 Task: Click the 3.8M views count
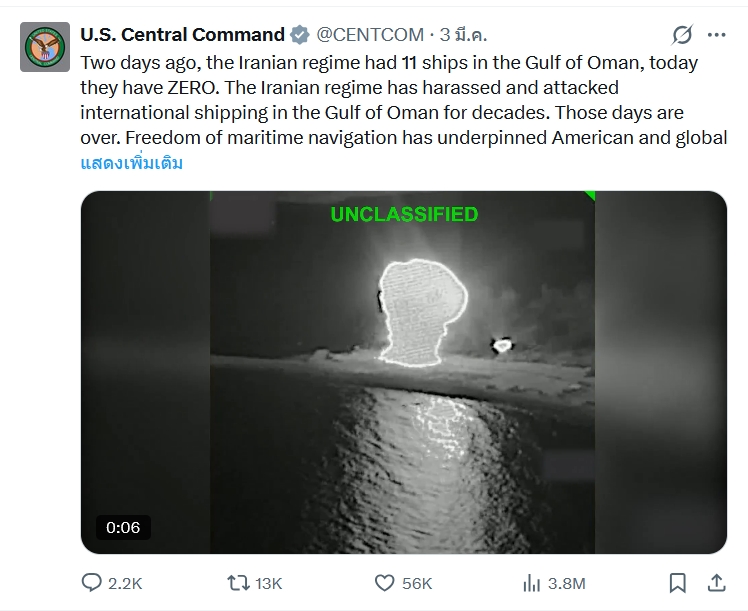pyautogui.click(x=567, y=583)
